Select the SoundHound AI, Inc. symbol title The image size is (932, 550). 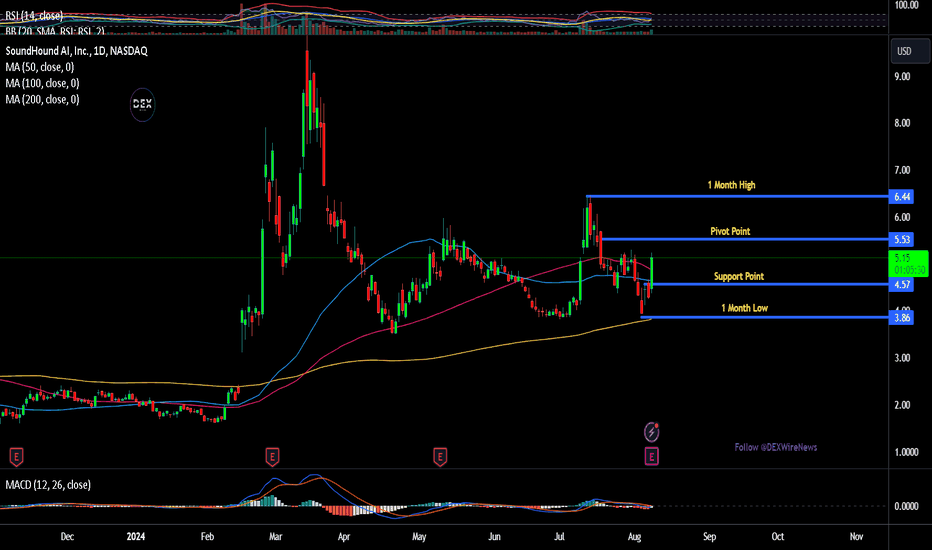point(76,51)
